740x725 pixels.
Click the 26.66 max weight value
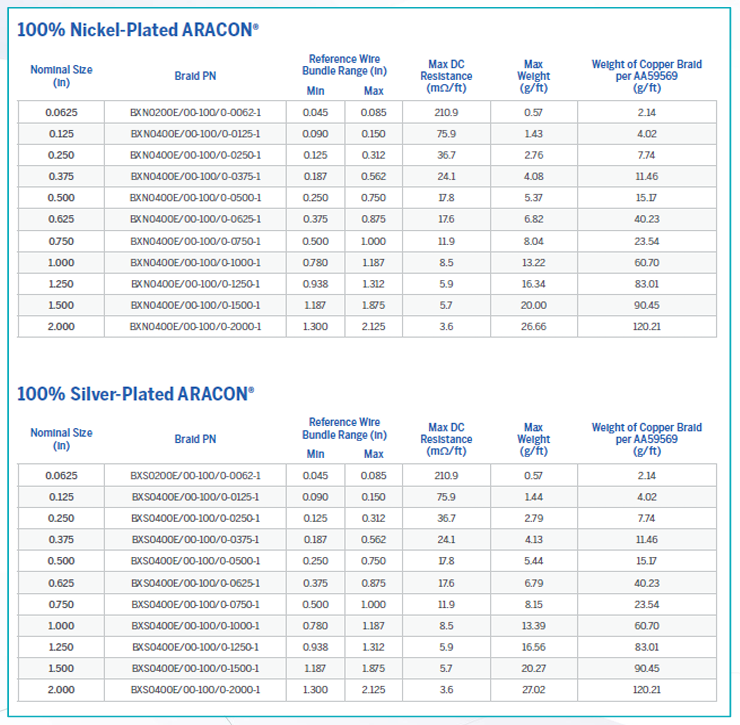[533, 327]
